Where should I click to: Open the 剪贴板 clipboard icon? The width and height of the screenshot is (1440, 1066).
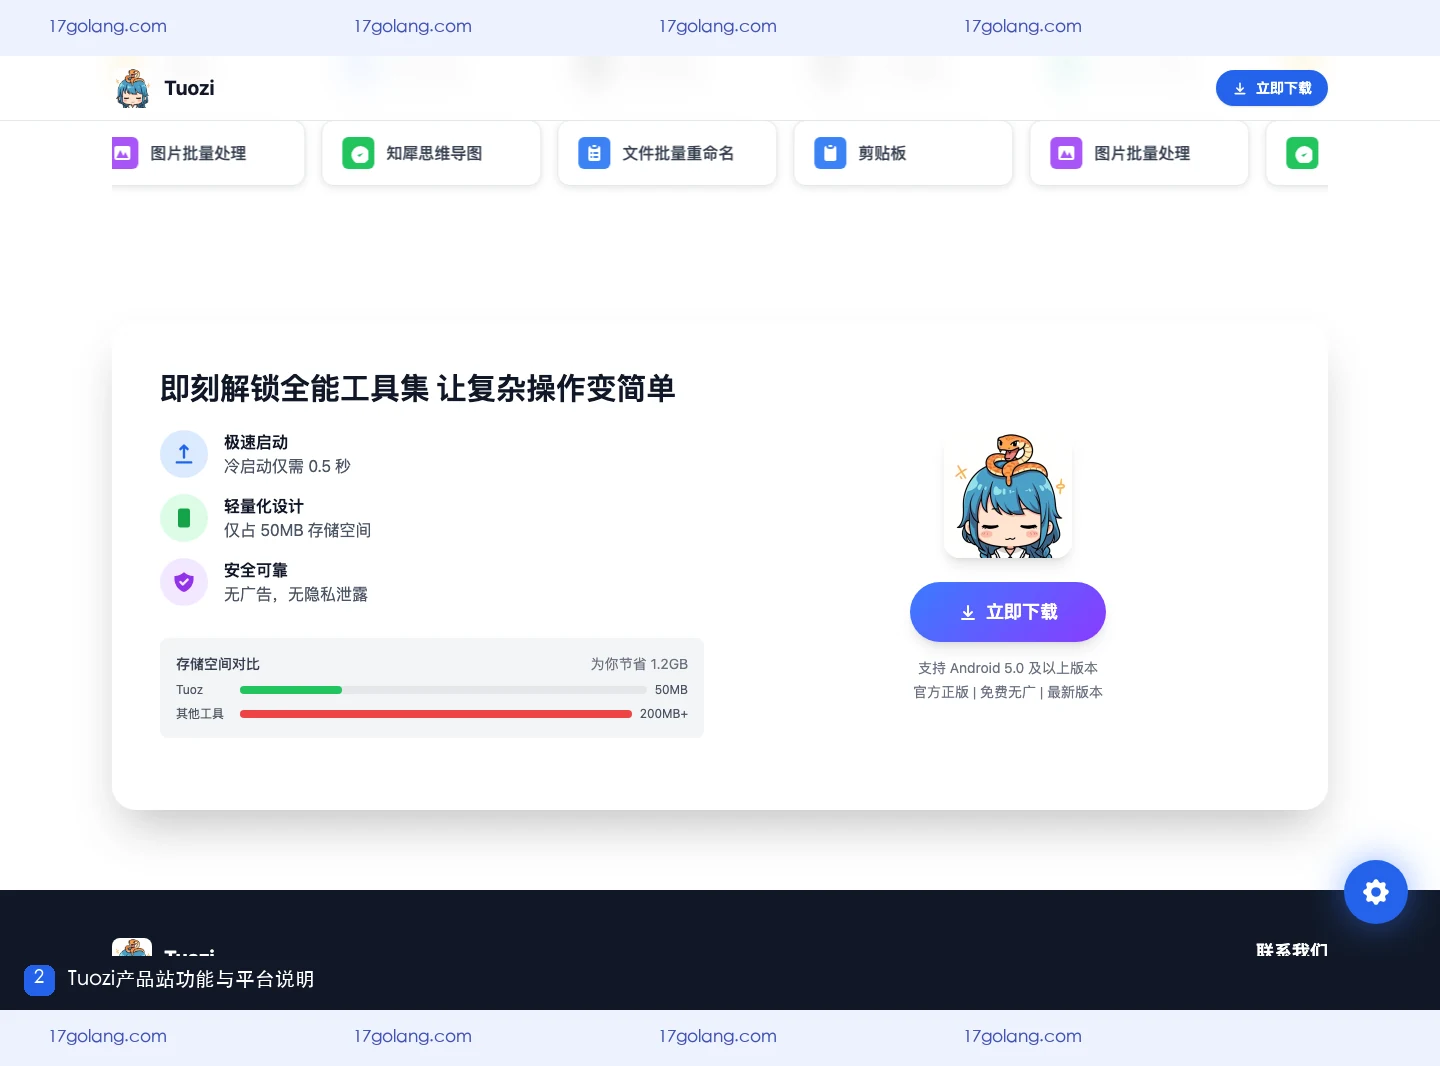(830, 153)
